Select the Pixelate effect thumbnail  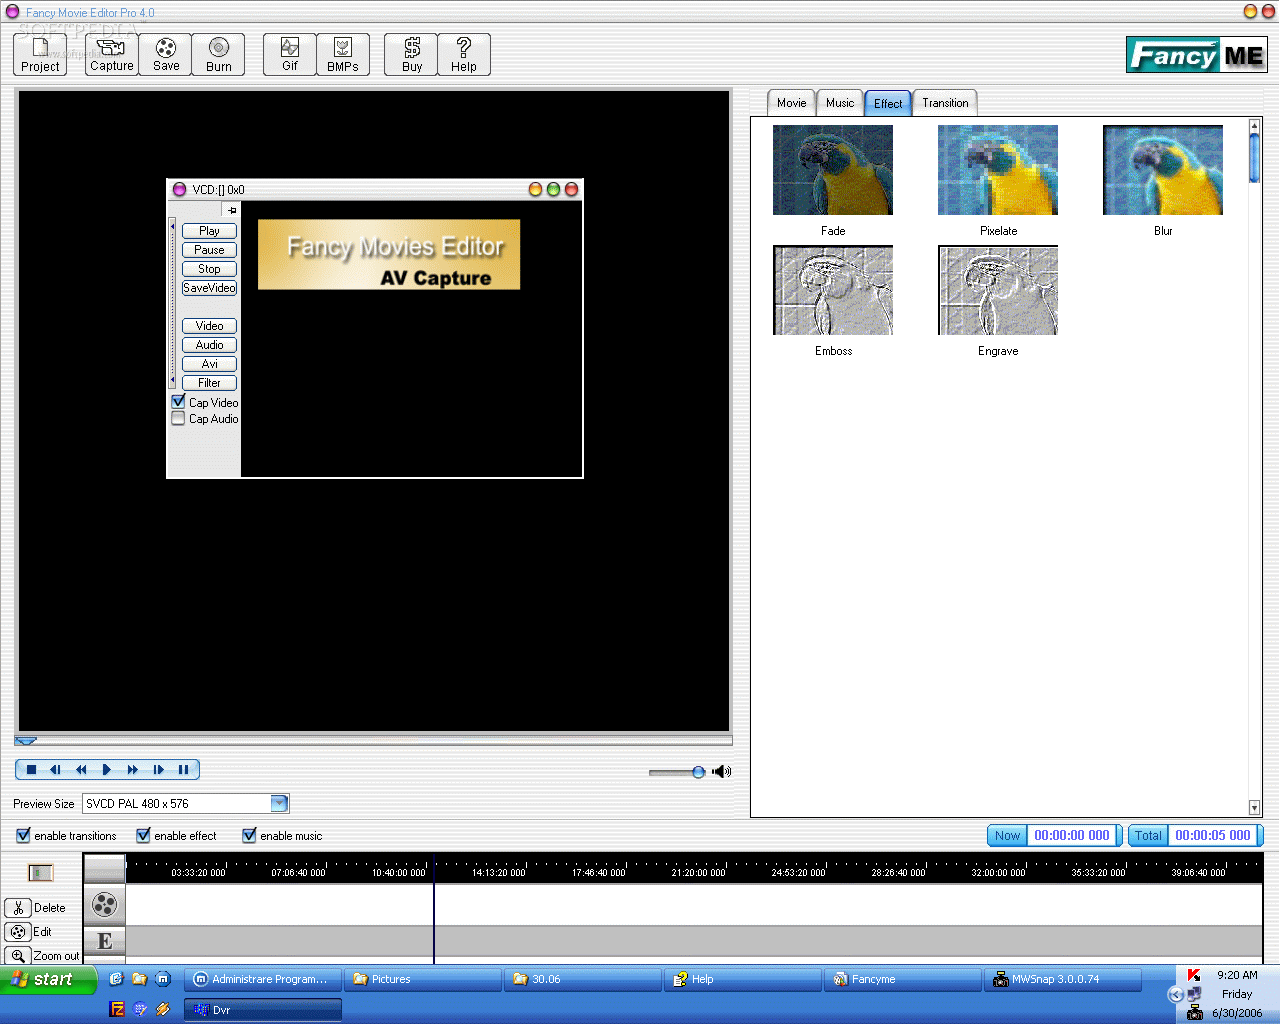click(998, 170)
